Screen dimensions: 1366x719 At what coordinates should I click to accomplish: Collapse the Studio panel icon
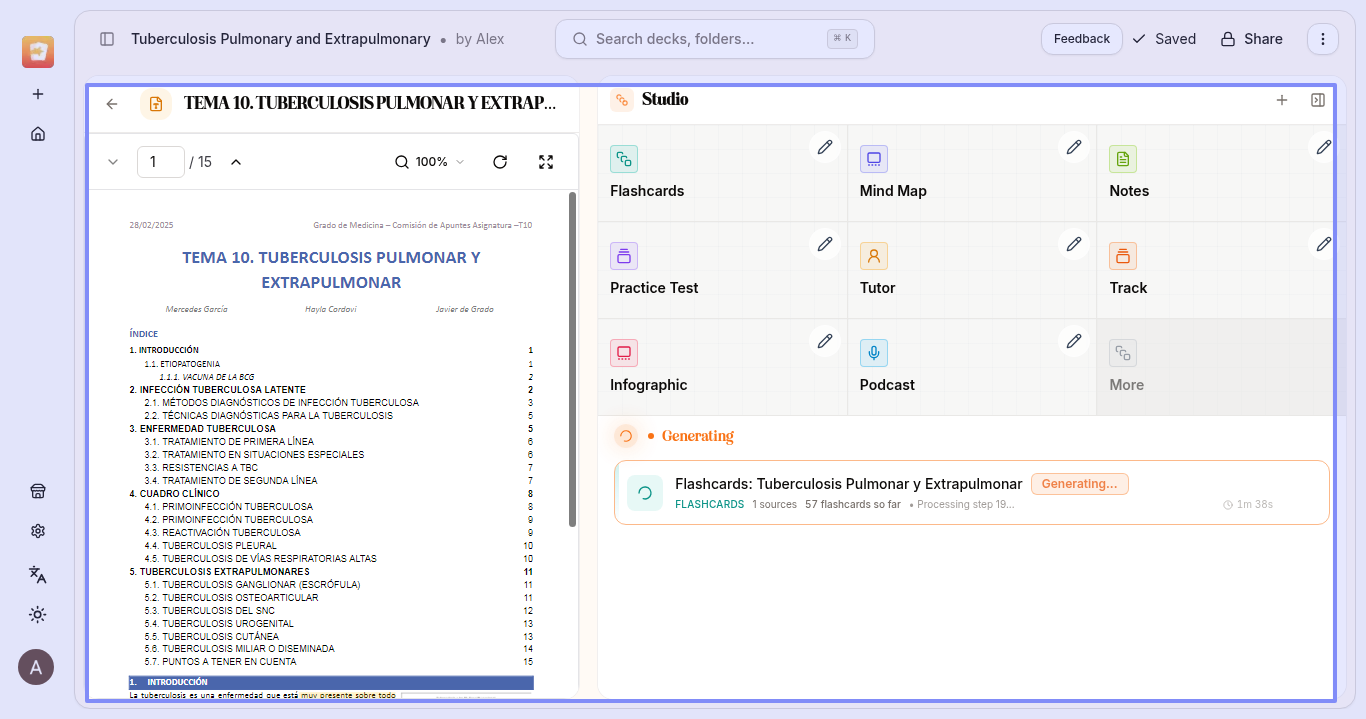coord(1318,100)
